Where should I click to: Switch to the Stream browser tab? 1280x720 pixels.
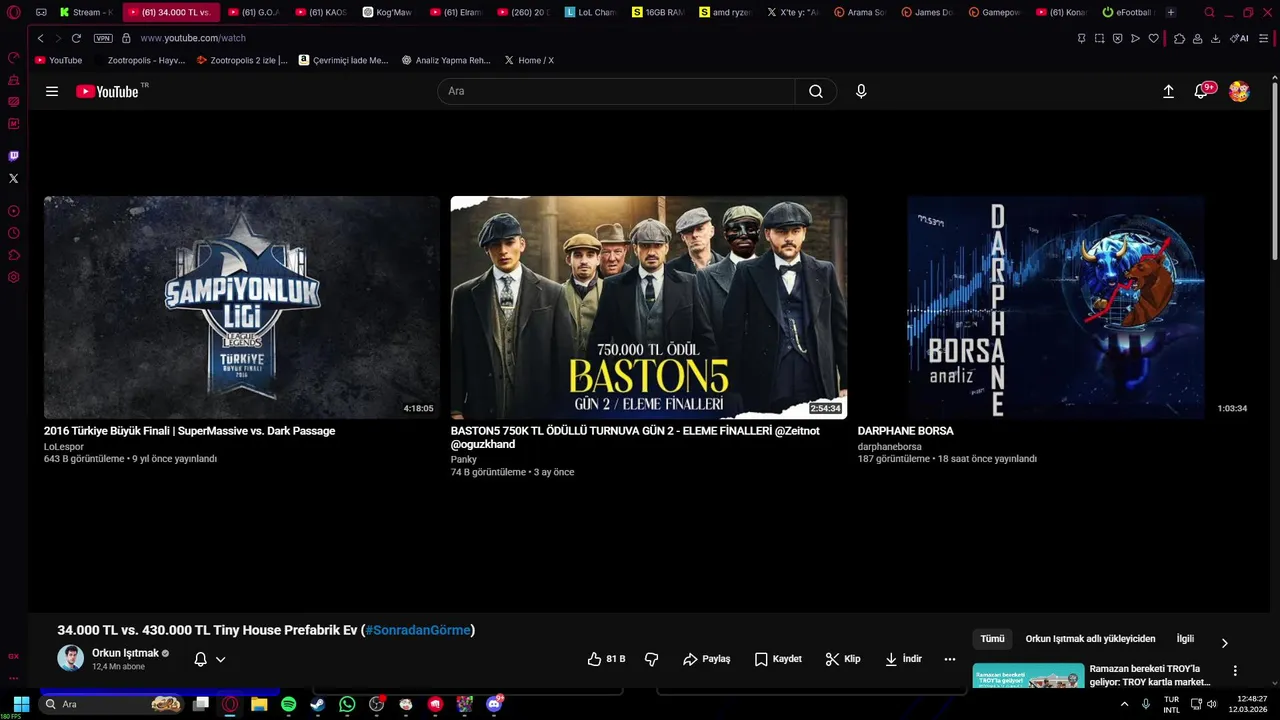88,12
